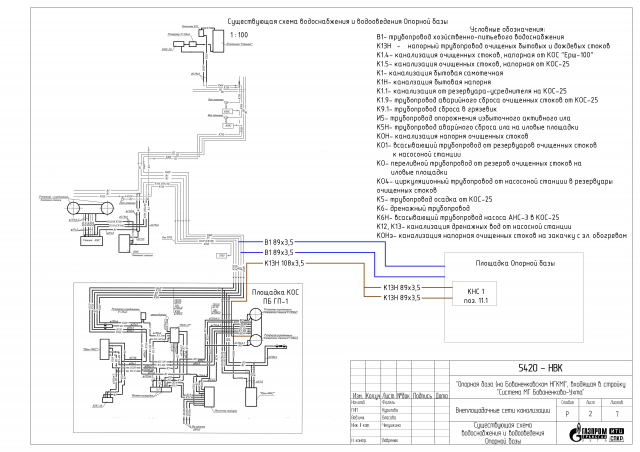Click the scale text "1 : 100"
The width and height of the screenshot is (640, 452).
point(239,35)
